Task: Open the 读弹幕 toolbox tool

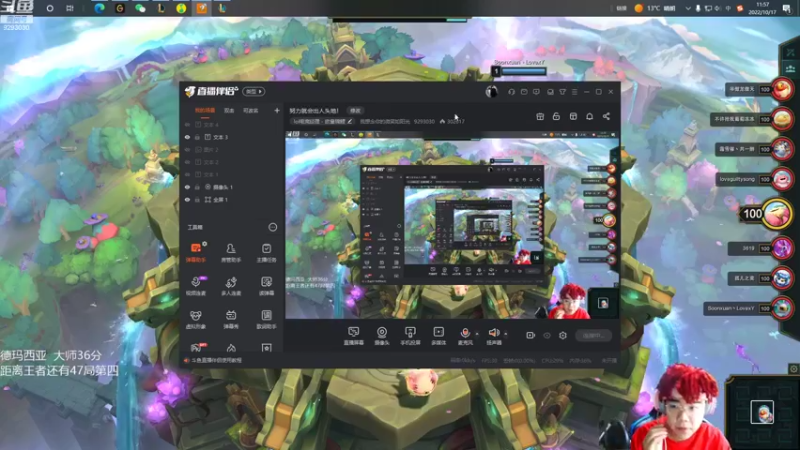Action: (266, 286)
